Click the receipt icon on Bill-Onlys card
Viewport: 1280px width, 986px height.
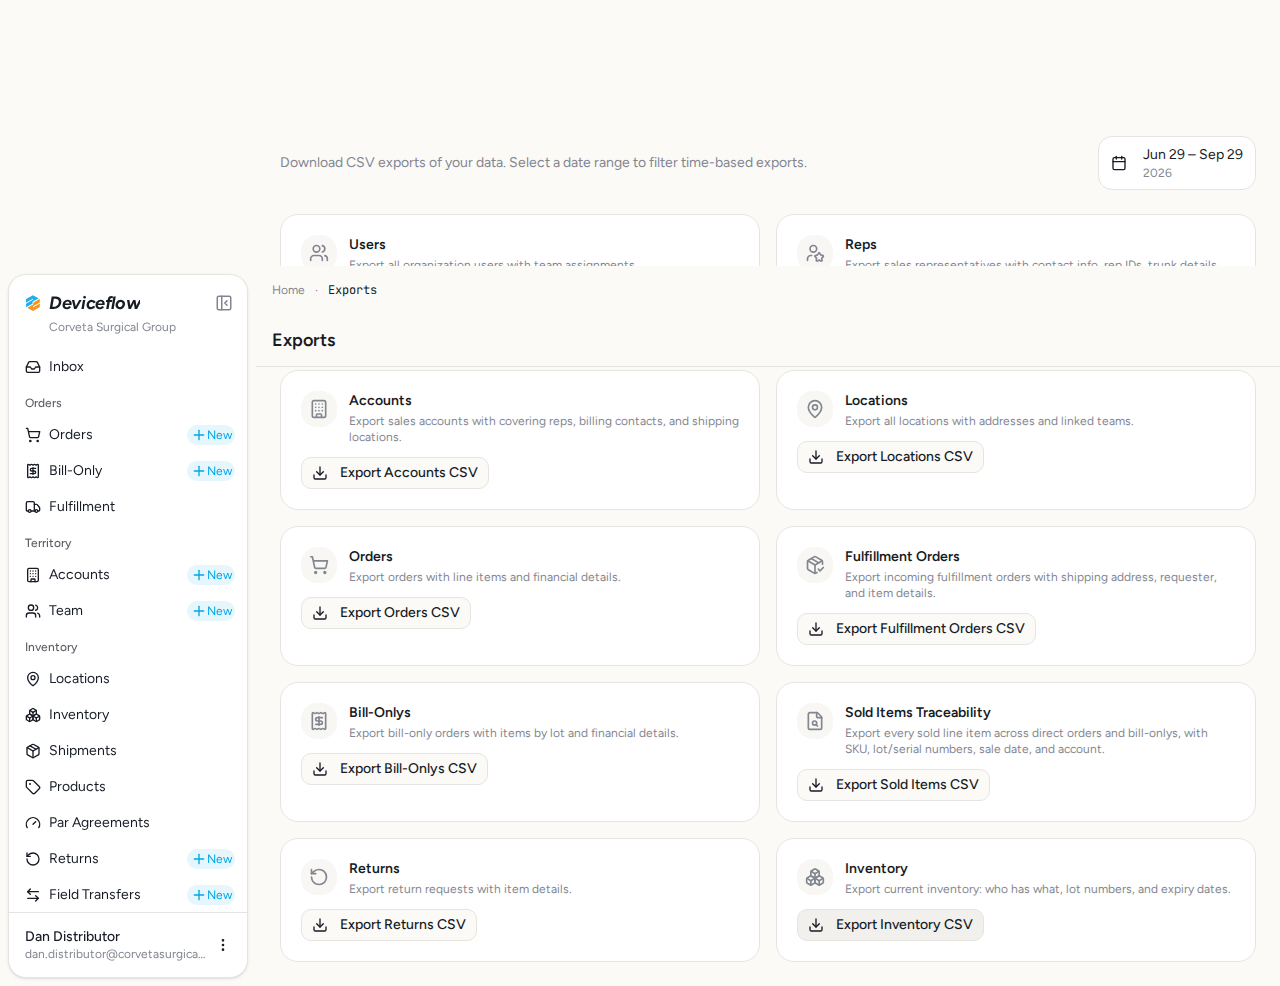(319, 721)
